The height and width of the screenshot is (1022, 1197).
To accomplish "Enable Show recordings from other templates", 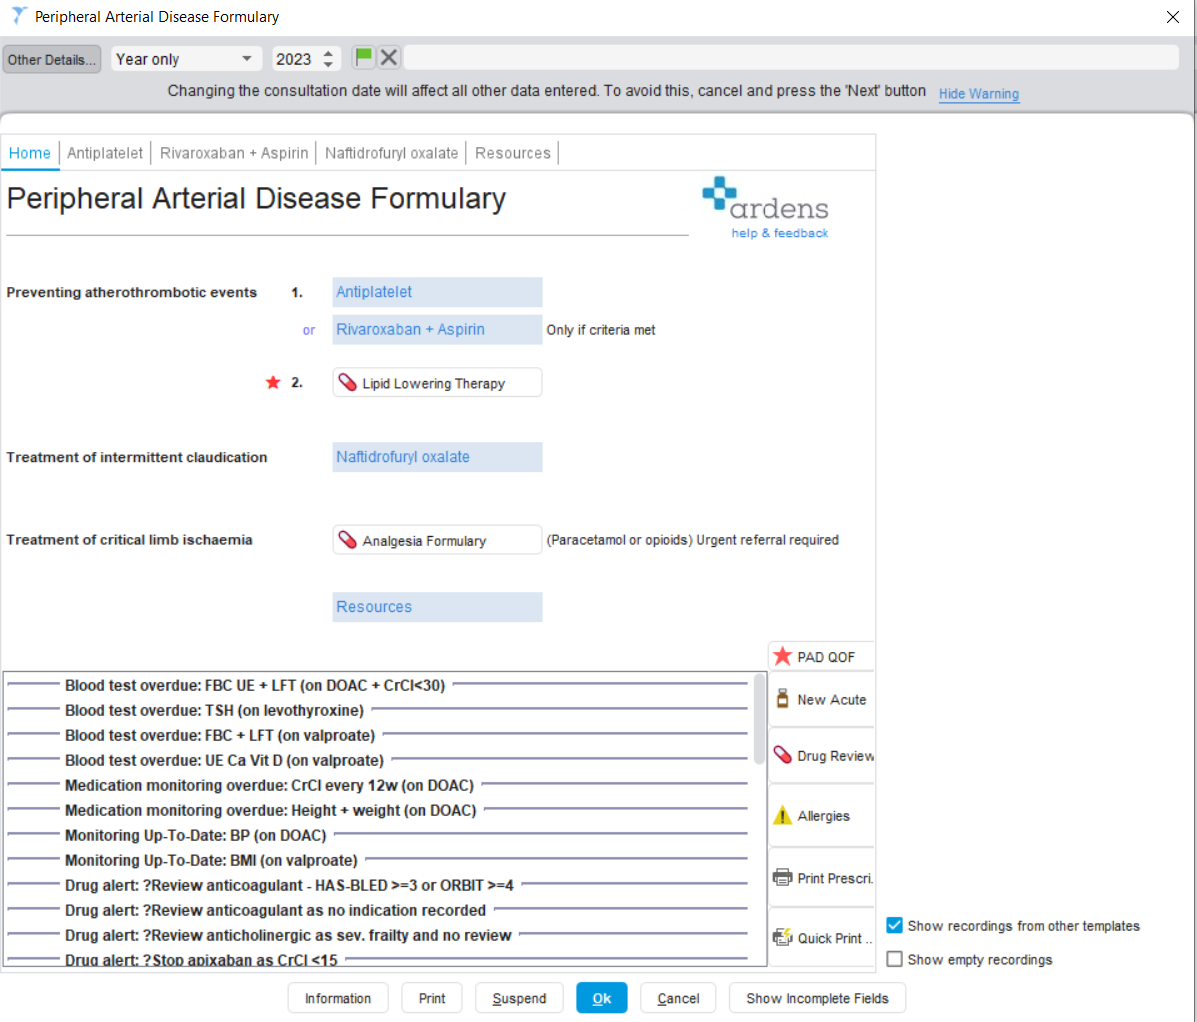I will click(893, 925).
